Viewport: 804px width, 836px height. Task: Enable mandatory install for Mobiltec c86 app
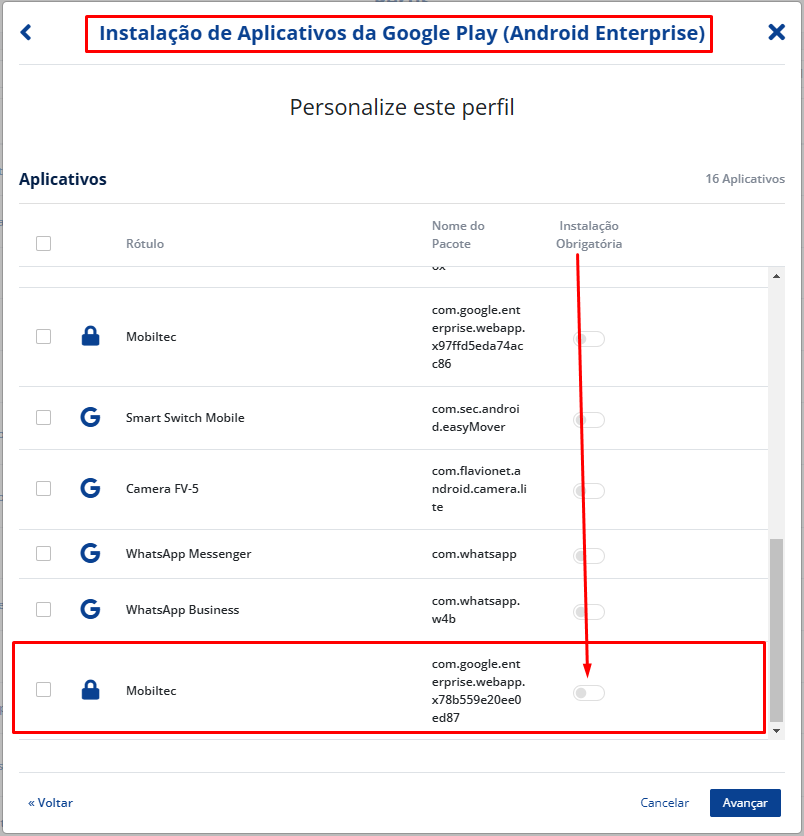589,339
